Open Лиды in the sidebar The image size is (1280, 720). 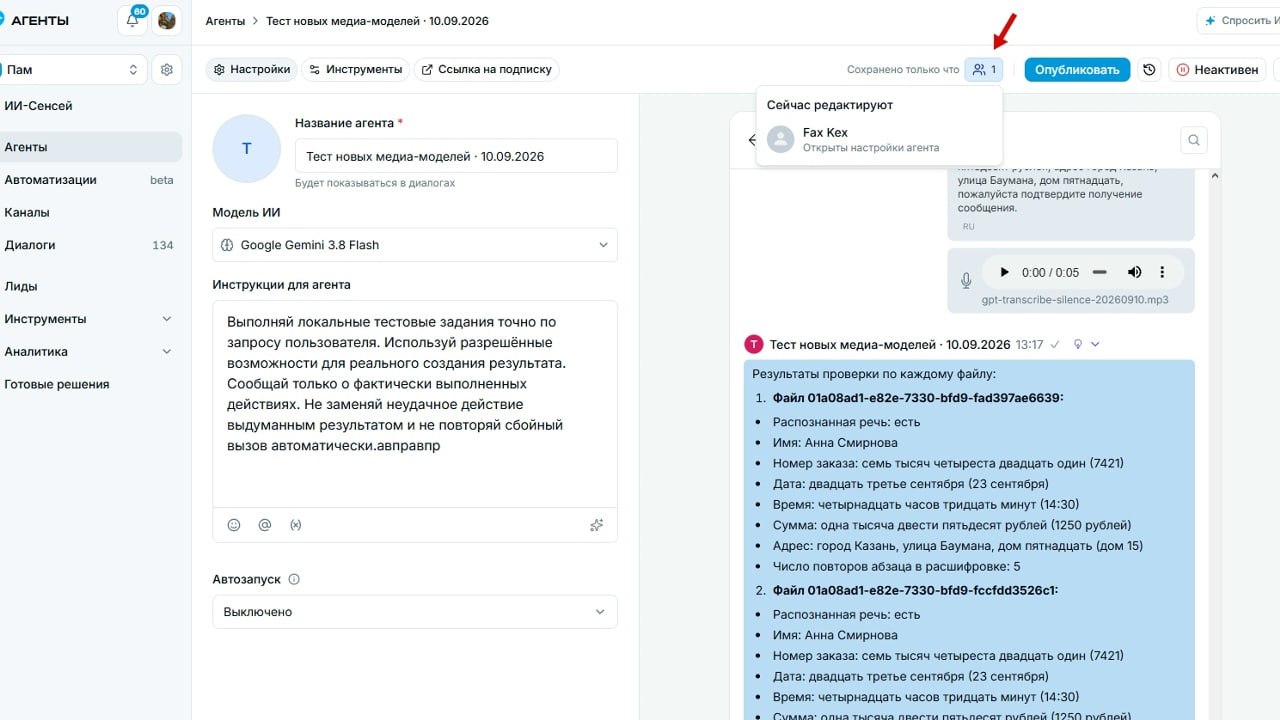(91, 286)
